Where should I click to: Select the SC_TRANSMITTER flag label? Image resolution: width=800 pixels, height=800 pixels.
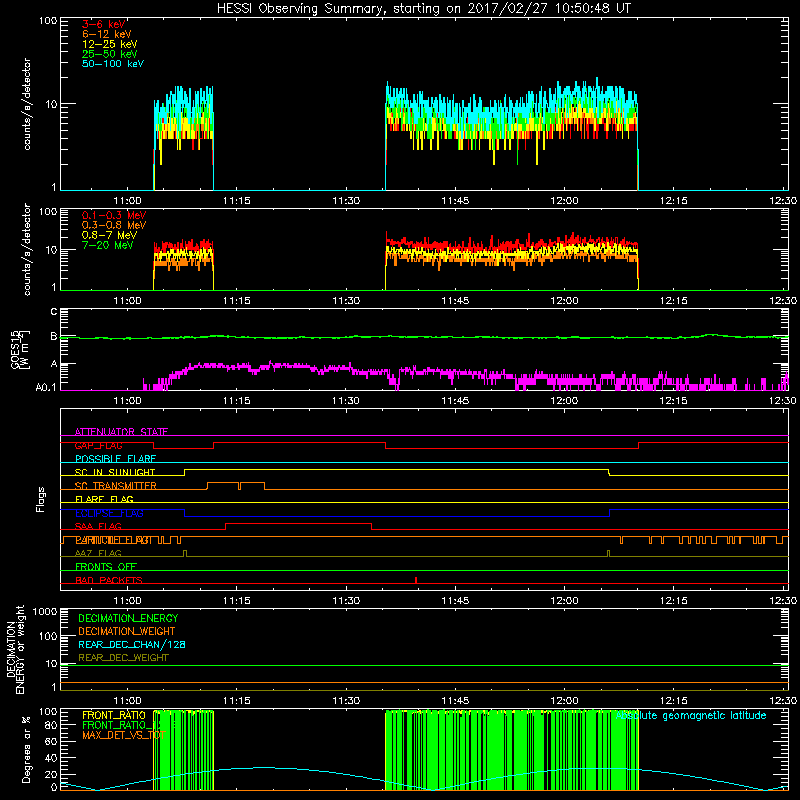116,486
